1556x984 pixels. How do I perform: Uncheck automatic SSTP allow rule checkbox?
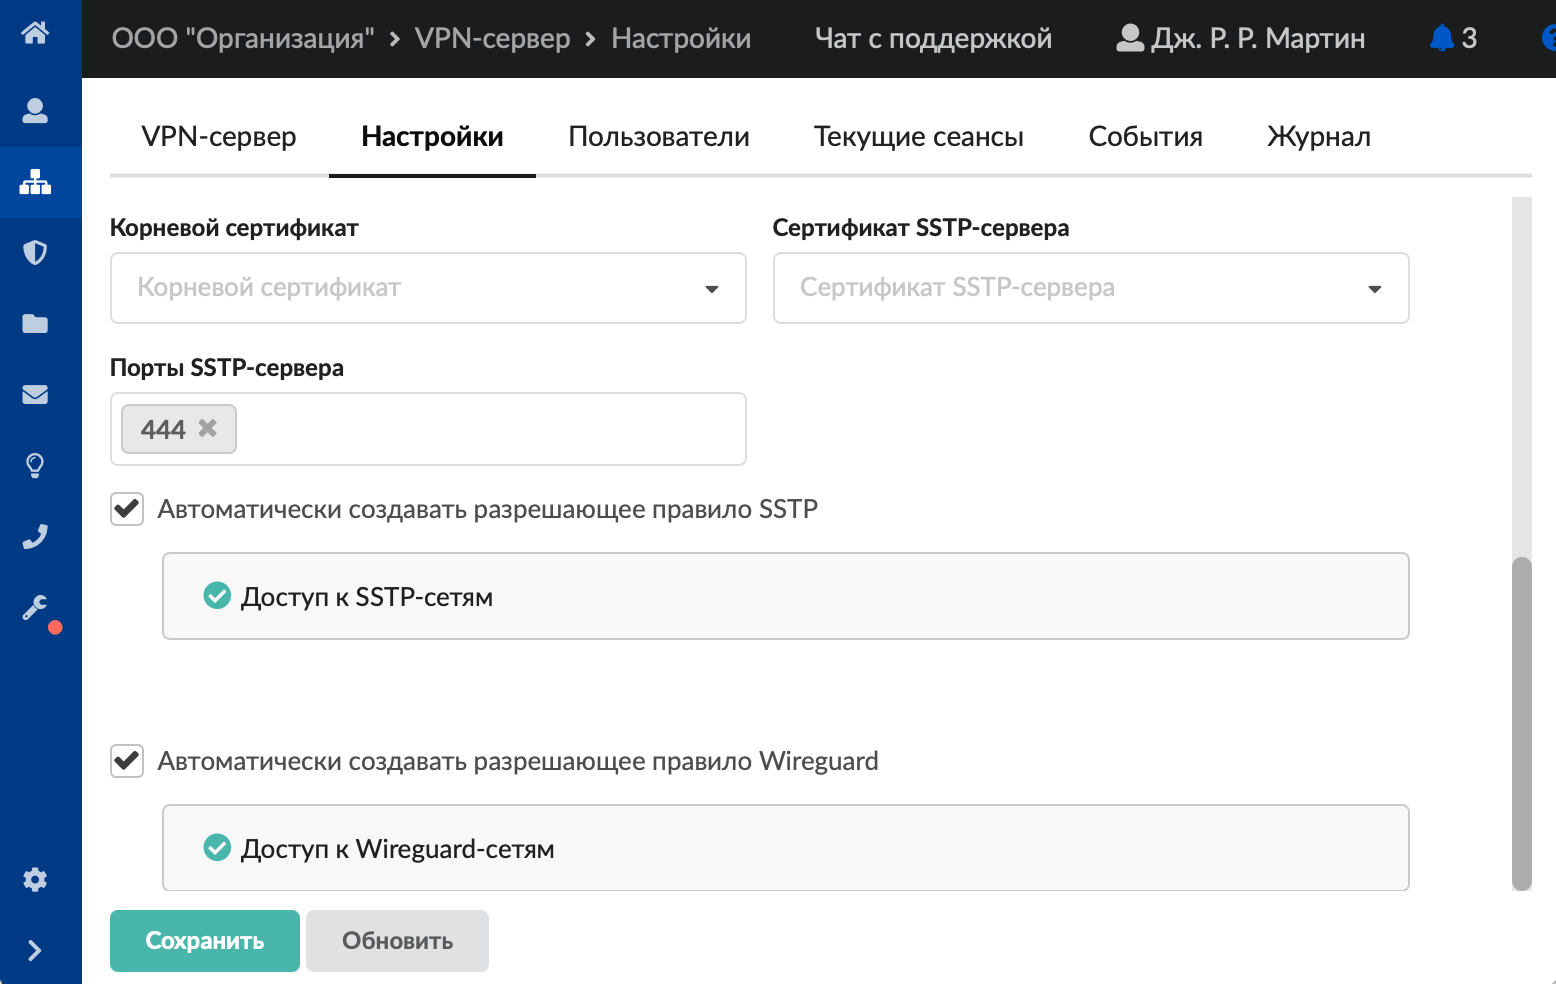click(x=127, y=509)
